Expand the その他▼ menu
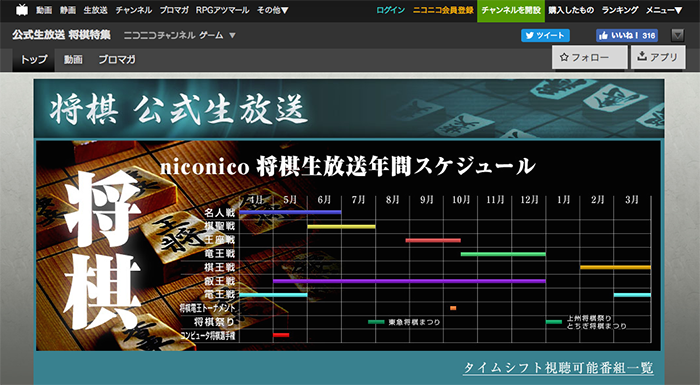The height and width of the screenshot is (385, 700). coord(272,10)
